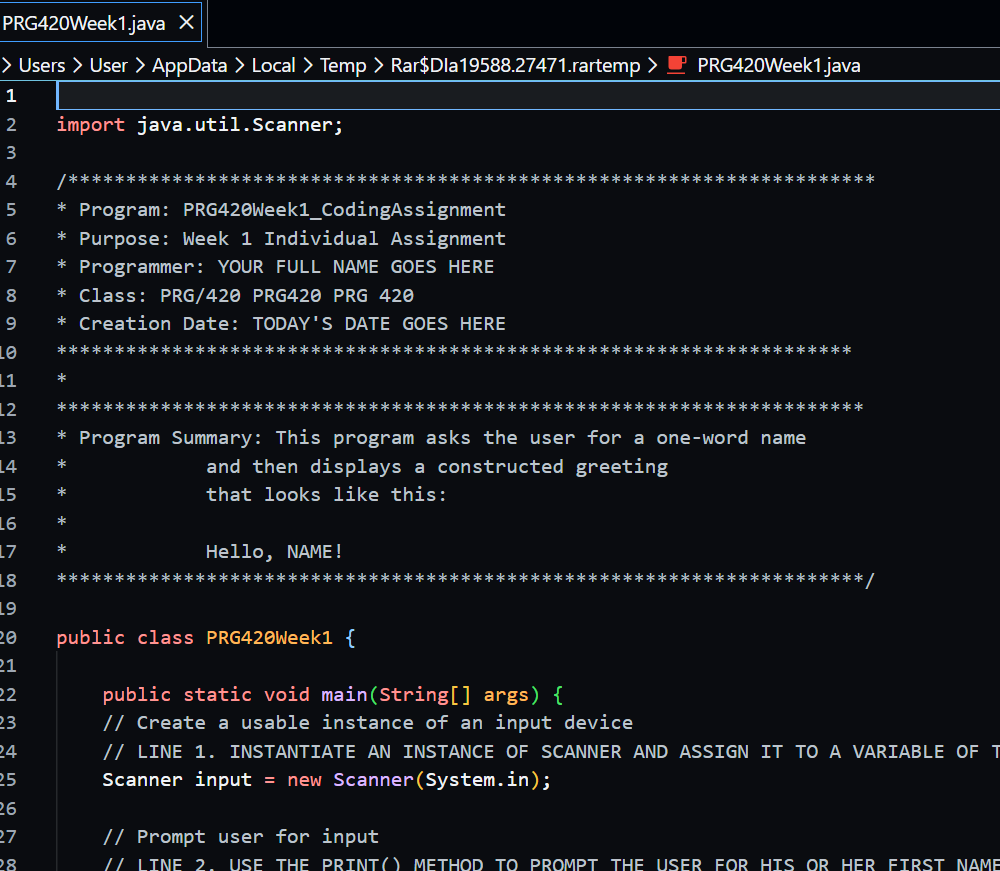The image size is (1000, 871).
Task: Open the User breadcrumb segment
Action: click(109, 65)
